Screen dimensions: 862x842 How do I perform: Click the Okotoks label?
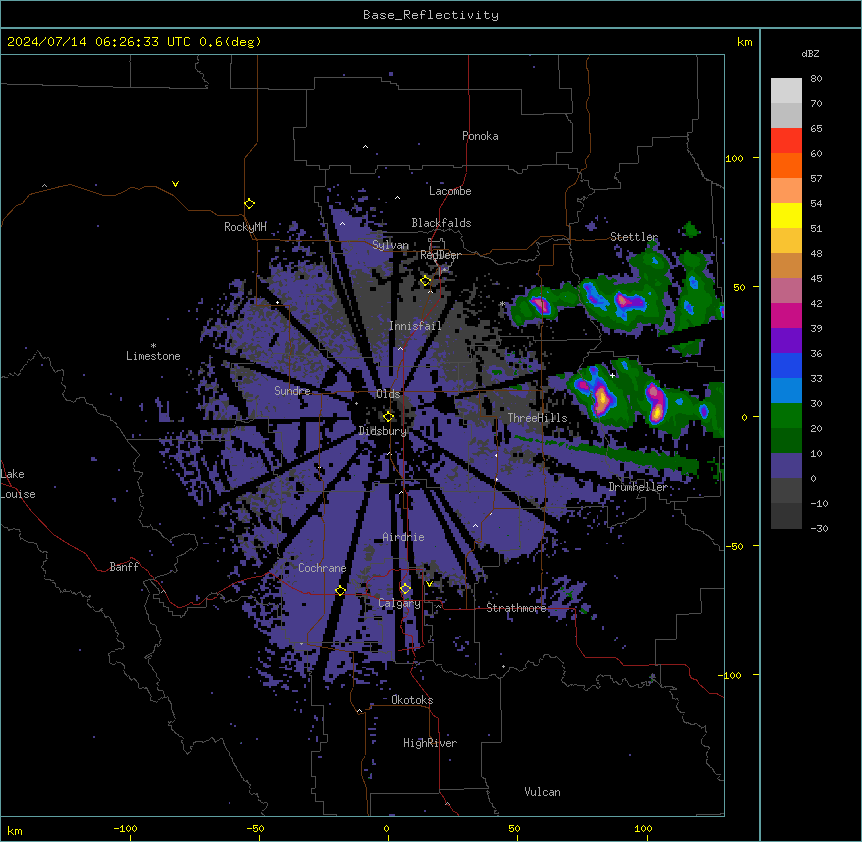[x=412, y=700]
